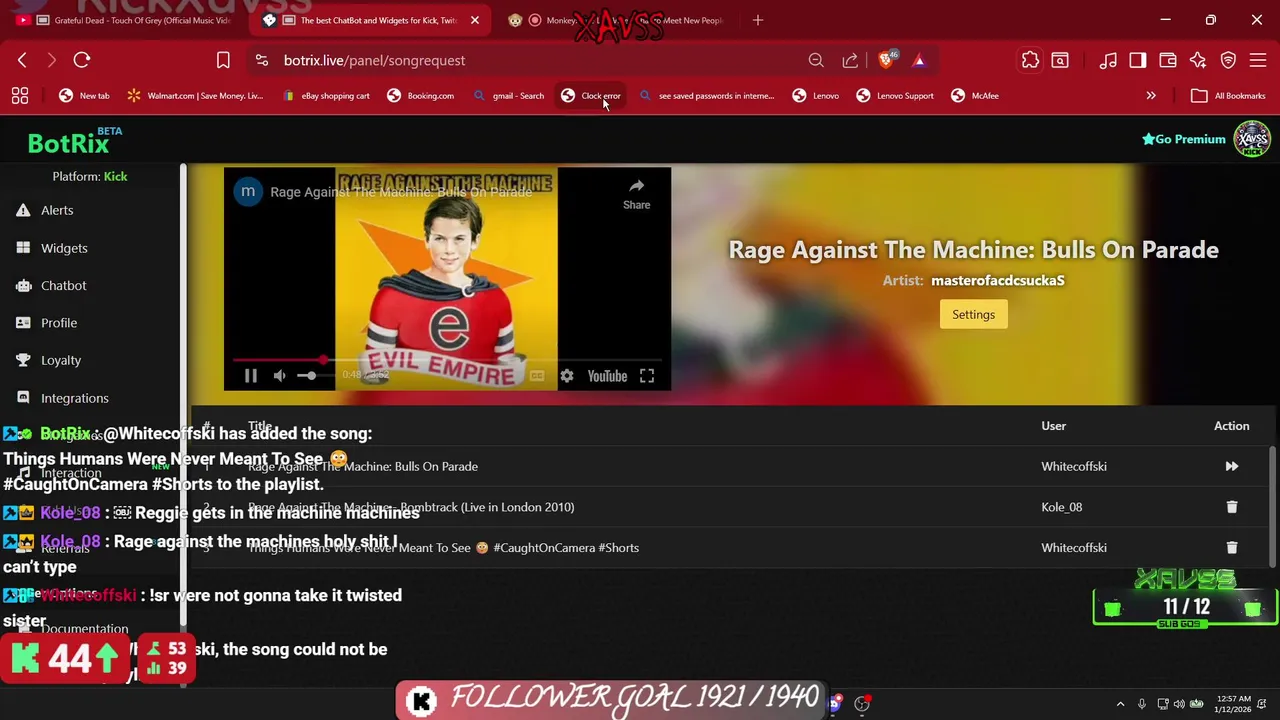Open Integrations in the sidebar
1280x720 pixels.
pos(75,398)
